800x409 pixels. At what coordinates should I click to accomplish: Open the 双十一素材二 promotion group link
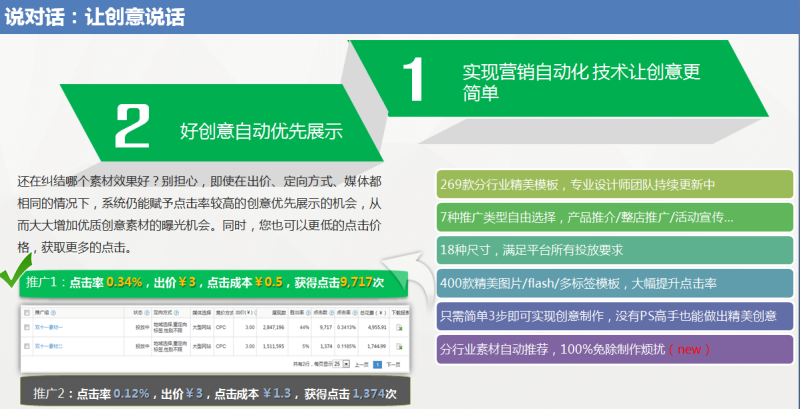(49, 346)
